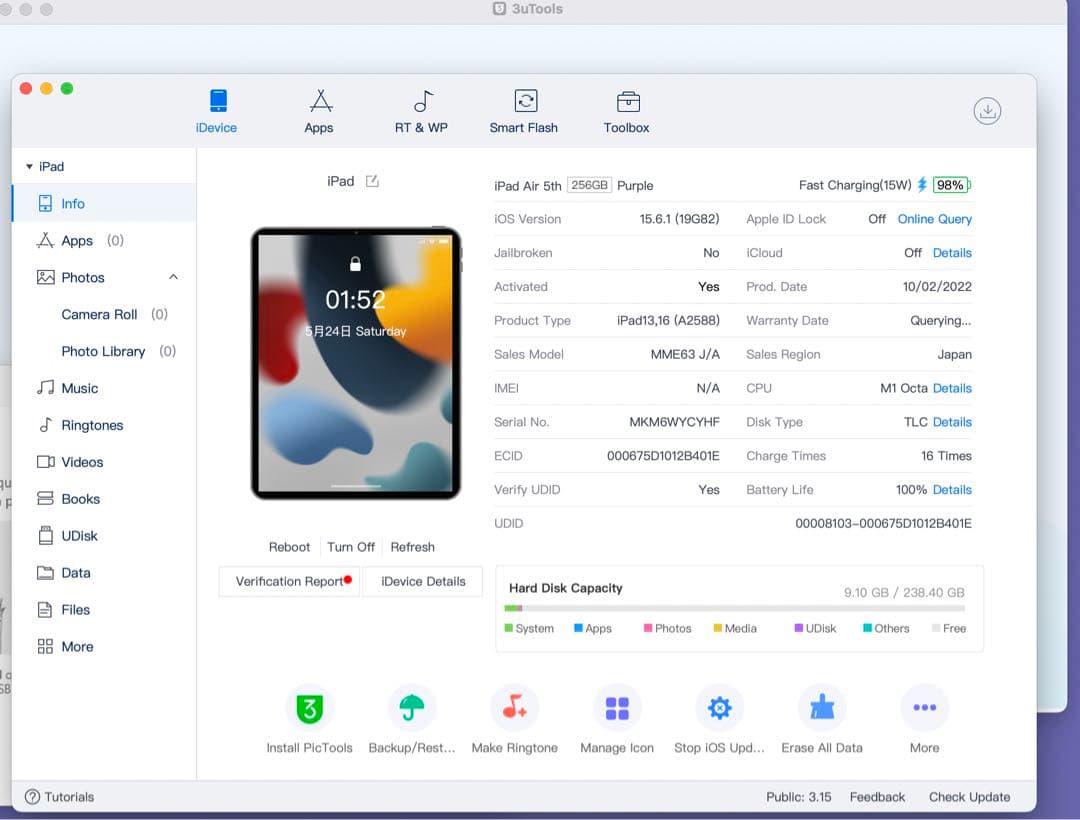Screen dimensions: 1080x820
Task: Click the Music note sidebar icon
Action: point(45,388)
